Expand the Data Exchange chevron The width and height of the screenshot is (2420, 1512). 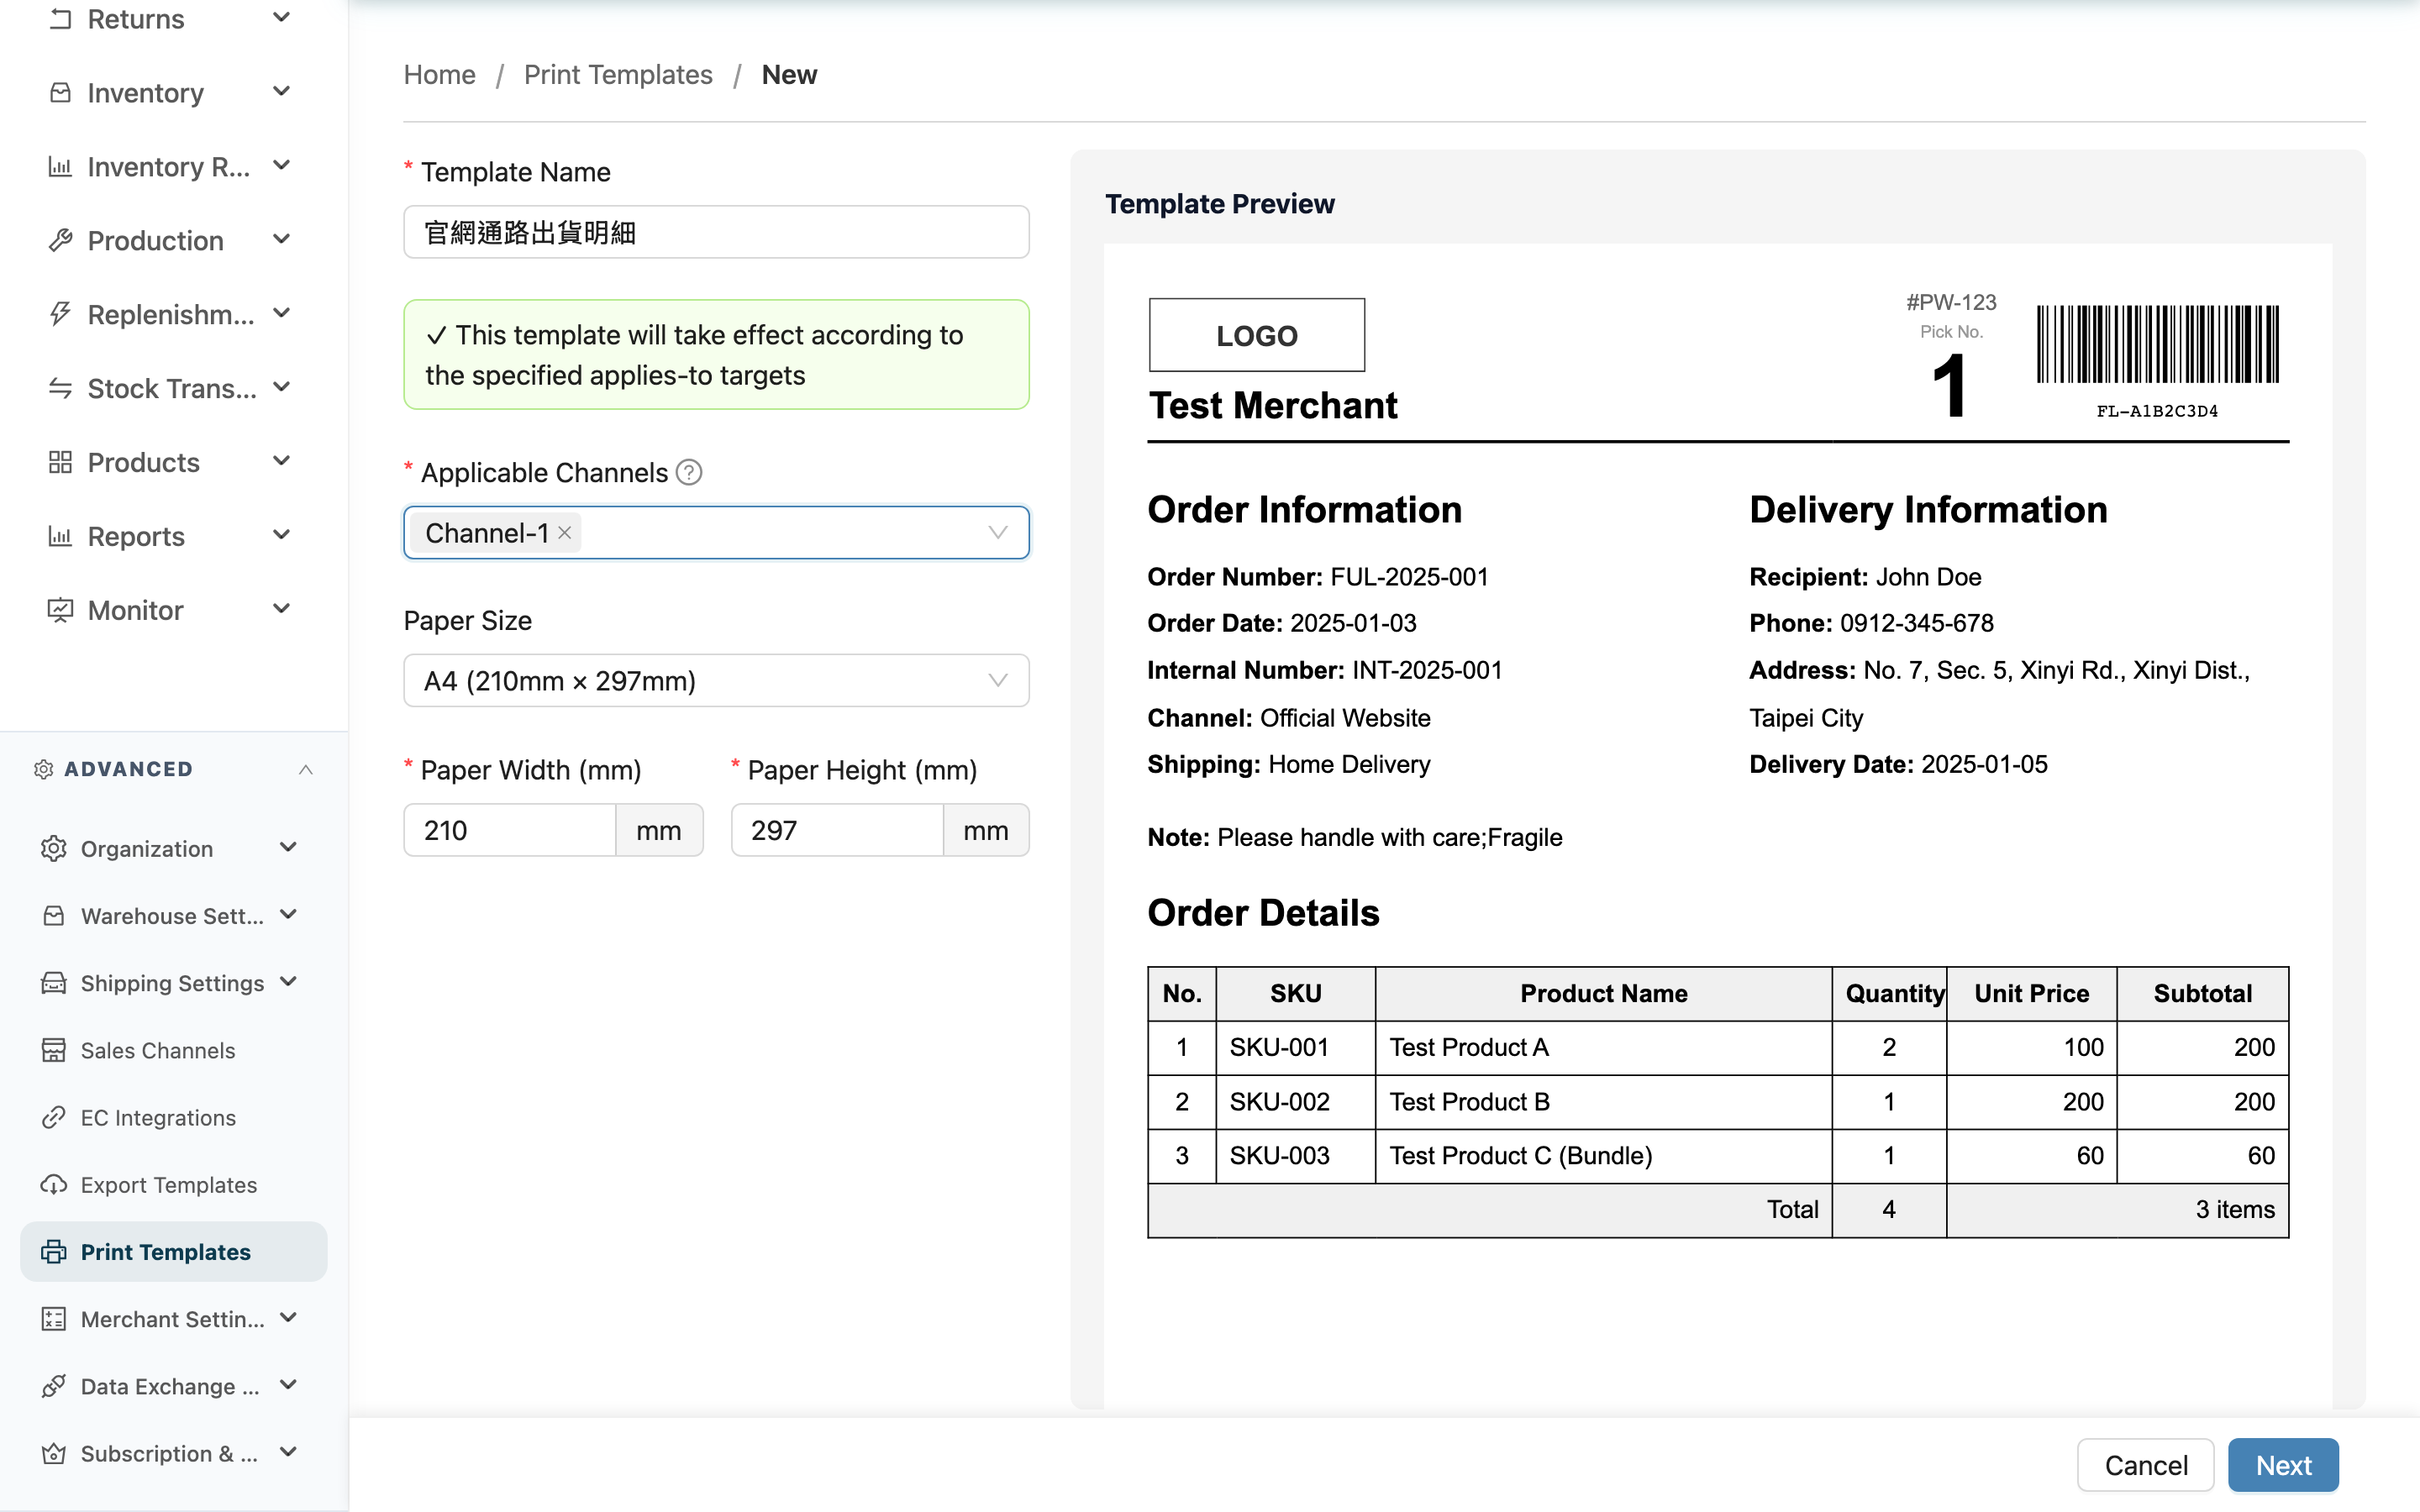288,1385
